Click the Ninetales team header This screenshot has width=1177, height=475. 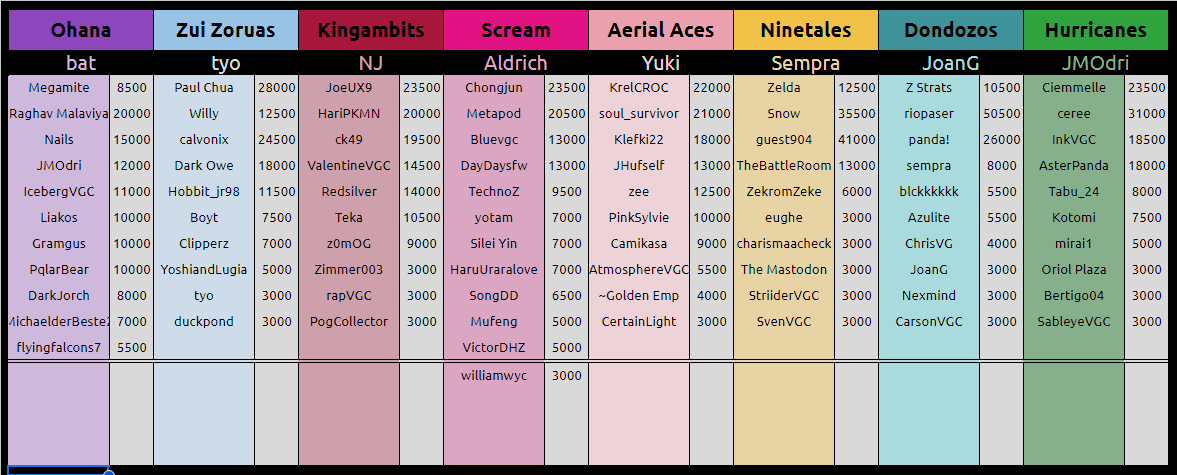(x=806, y=30)
